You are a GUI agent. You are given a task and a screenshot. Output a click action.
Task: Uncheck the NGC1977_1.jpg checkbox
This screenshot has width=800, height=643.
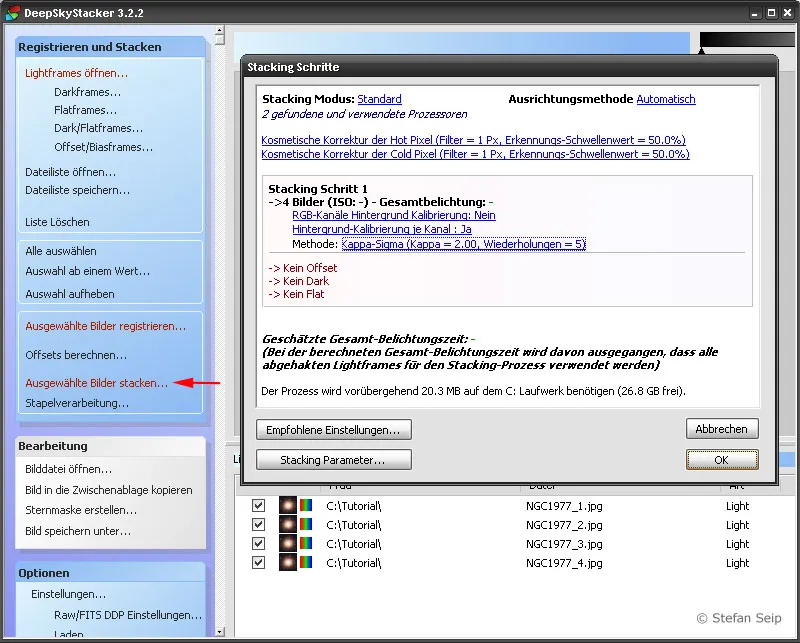[259, 506]
